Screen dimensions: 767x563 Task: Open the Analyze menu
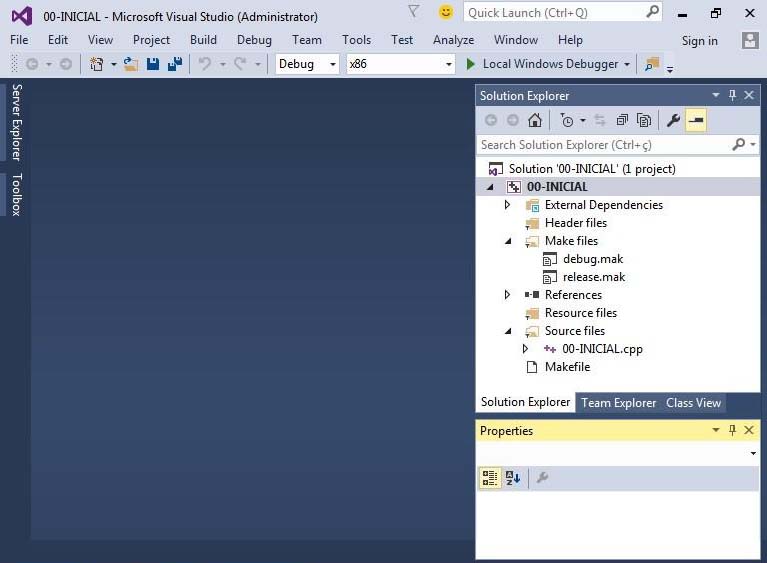453,40
